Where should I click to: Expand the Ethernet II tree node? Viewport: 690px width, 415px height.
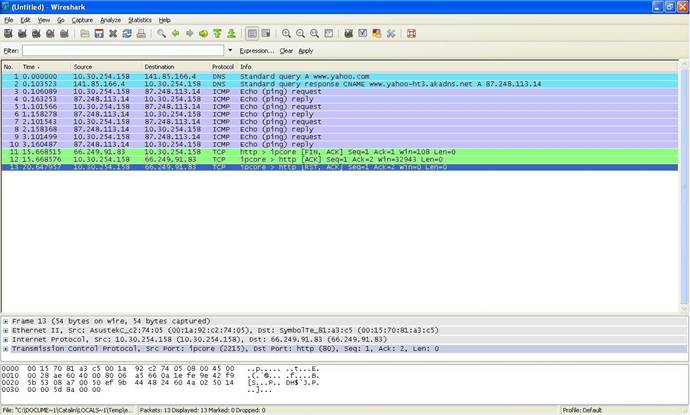tap(6, 331)
